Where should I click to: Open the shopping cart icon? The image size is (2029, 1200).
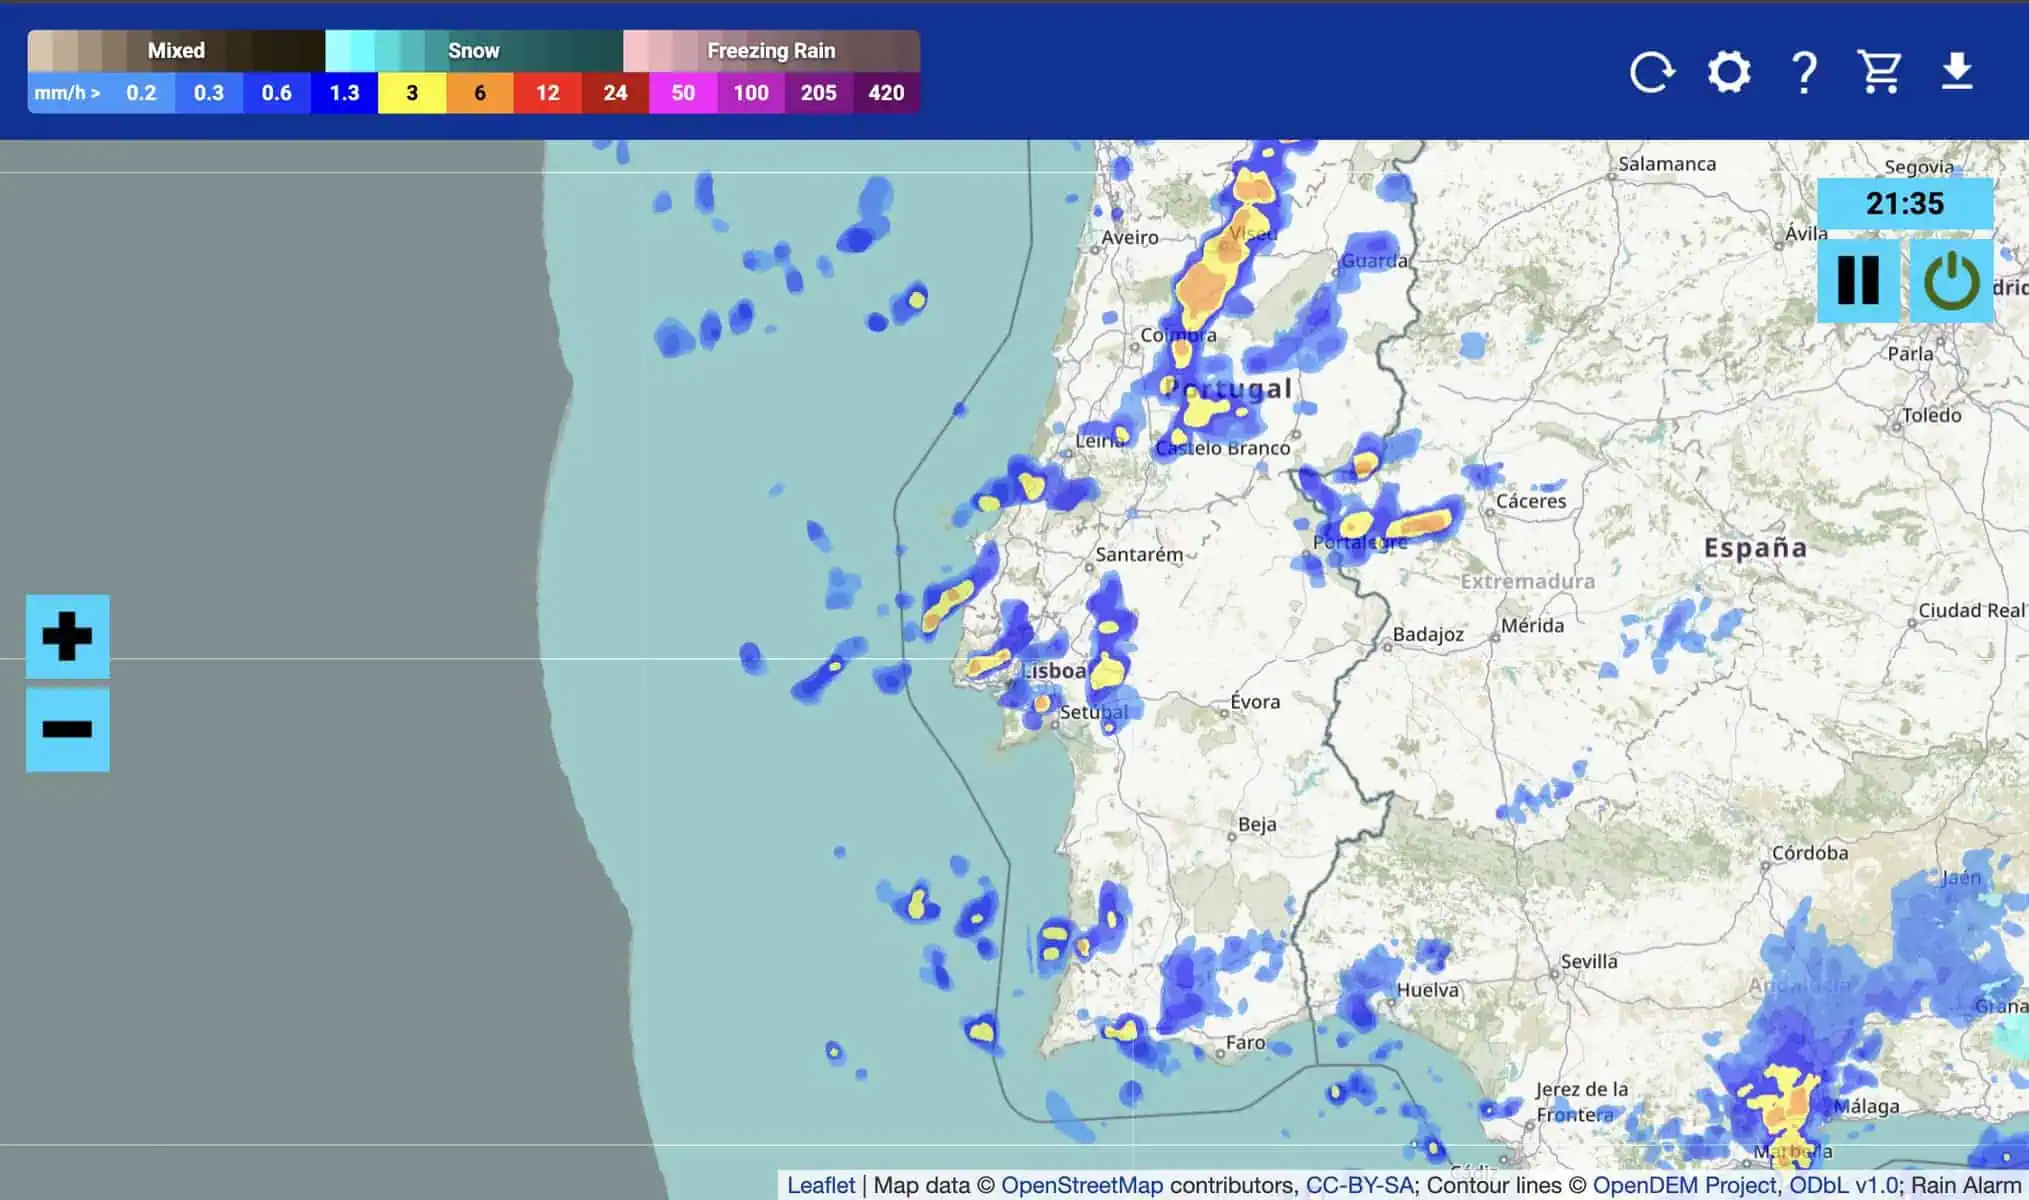[x=1879, y=72]
